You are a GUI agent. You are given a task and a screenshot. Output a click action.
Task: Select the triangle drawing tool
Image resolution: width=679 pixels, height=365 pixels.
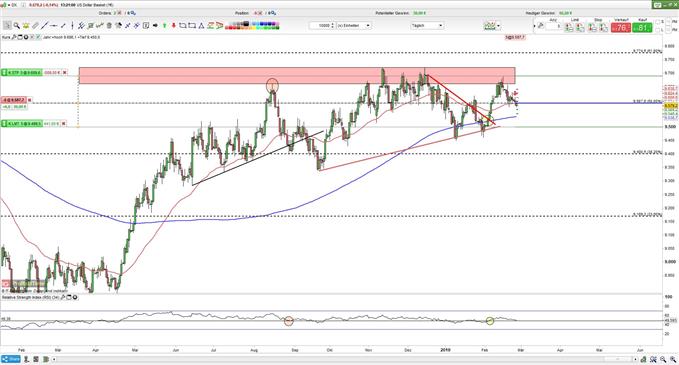[x=201, y=26]
